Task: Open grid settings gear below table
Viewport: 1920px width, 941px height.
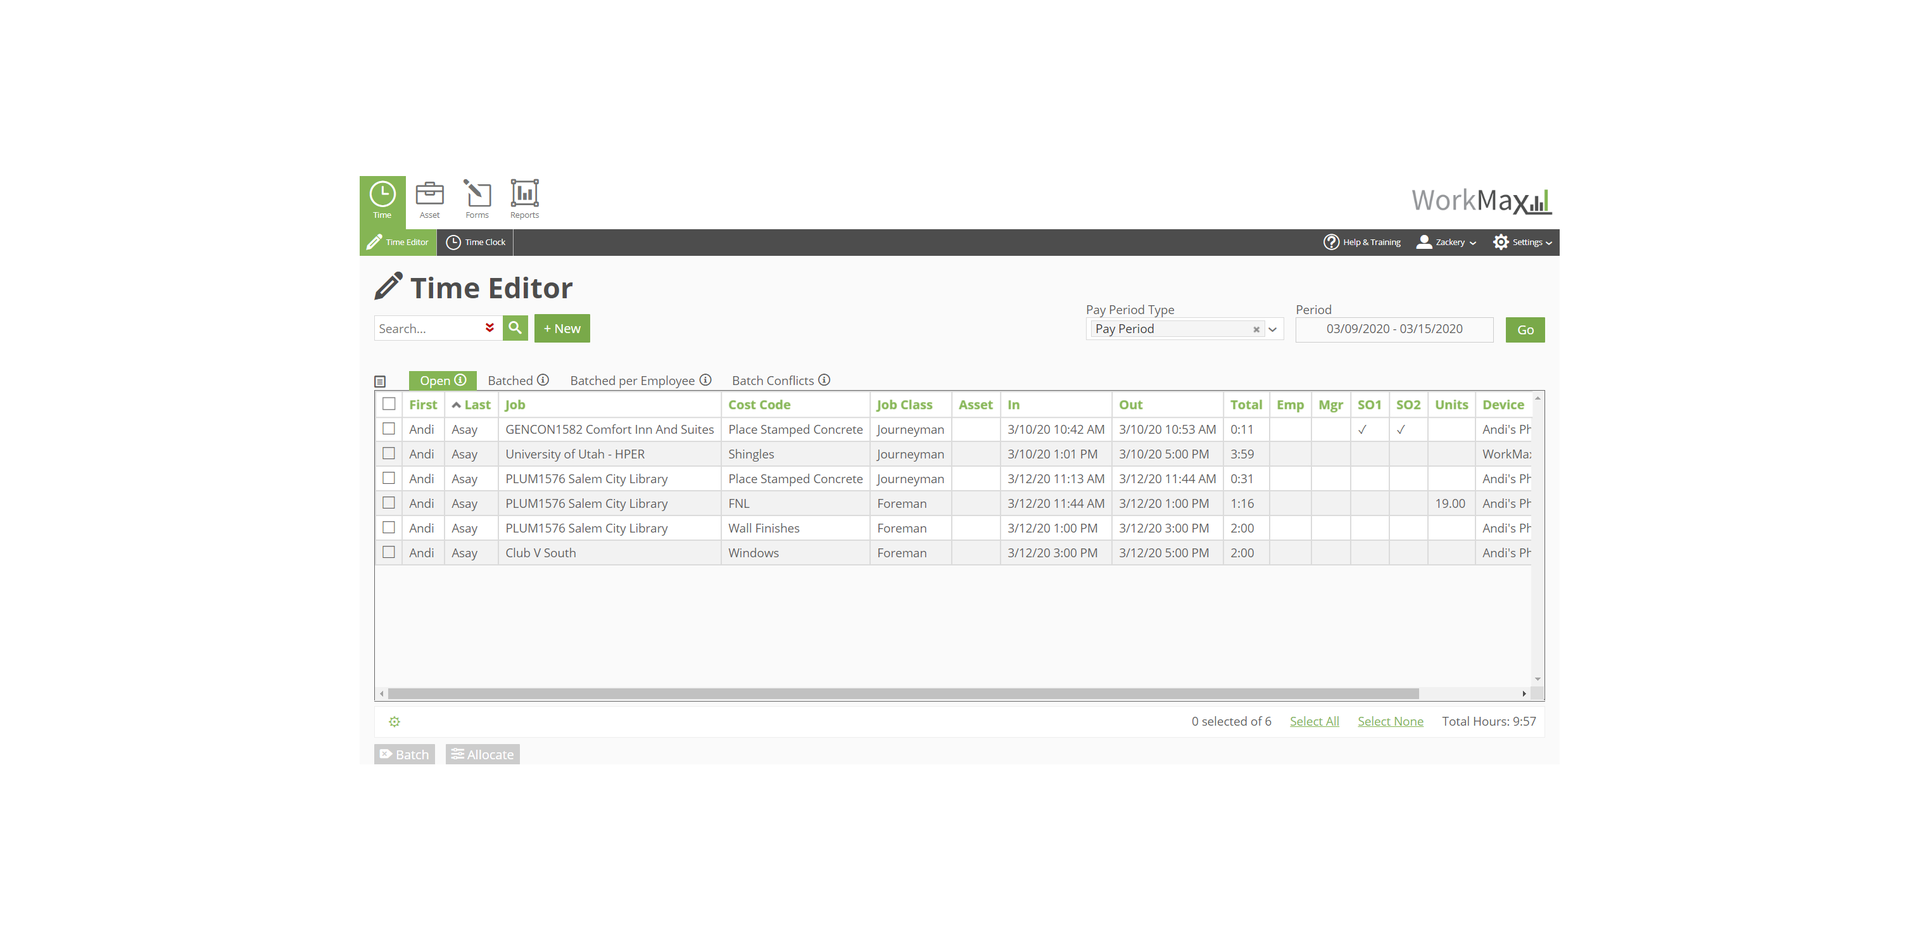Action: pos(394,721)
